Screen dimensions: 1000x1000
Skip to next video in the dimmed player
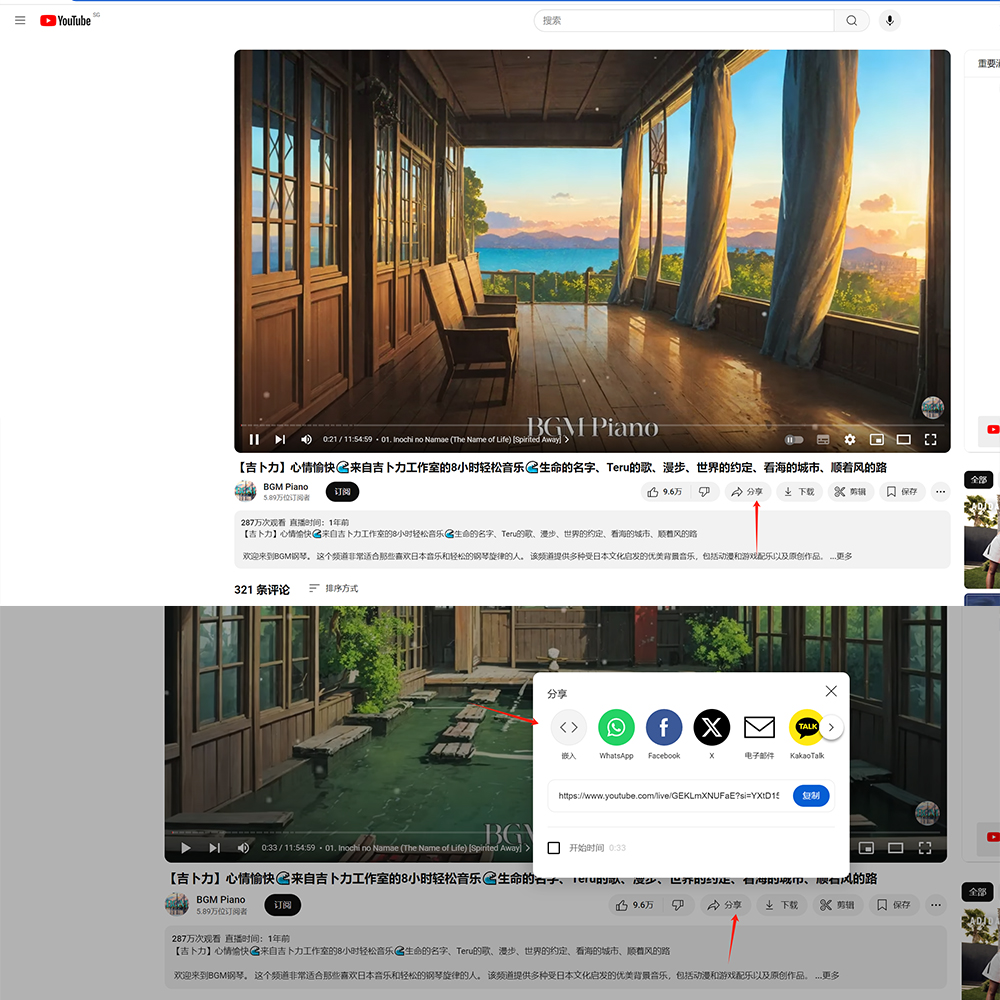(x=214, y=848)
